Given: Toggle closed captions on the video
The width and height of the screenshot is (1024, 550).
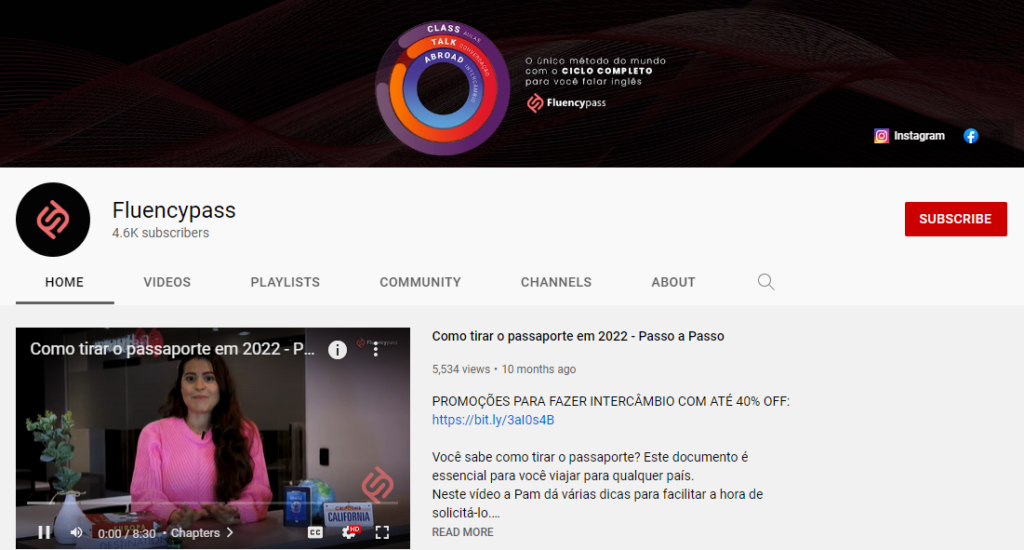Looking at the screenshot, I should (315, 532).
